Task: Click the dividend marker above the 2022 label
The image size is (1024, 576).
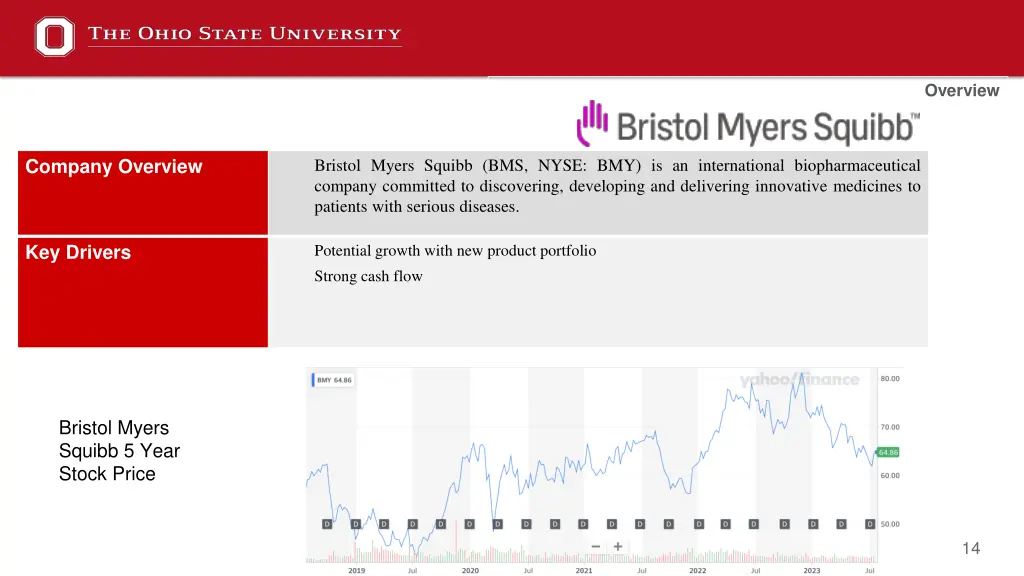Action: [699, 524]
